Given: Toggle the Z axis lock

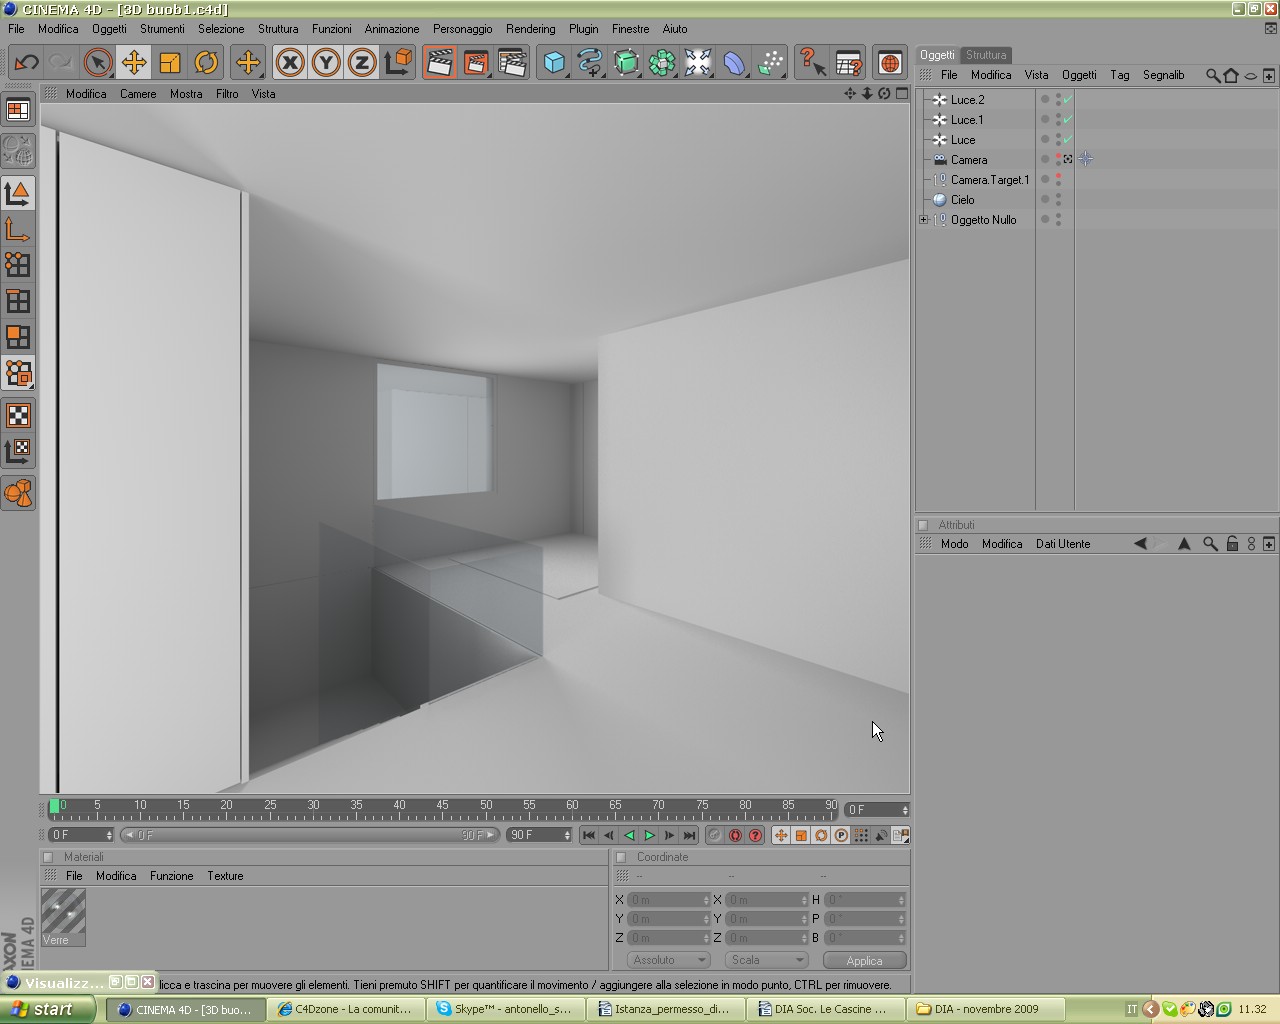Looking at the screenshot, I should 362,63.
